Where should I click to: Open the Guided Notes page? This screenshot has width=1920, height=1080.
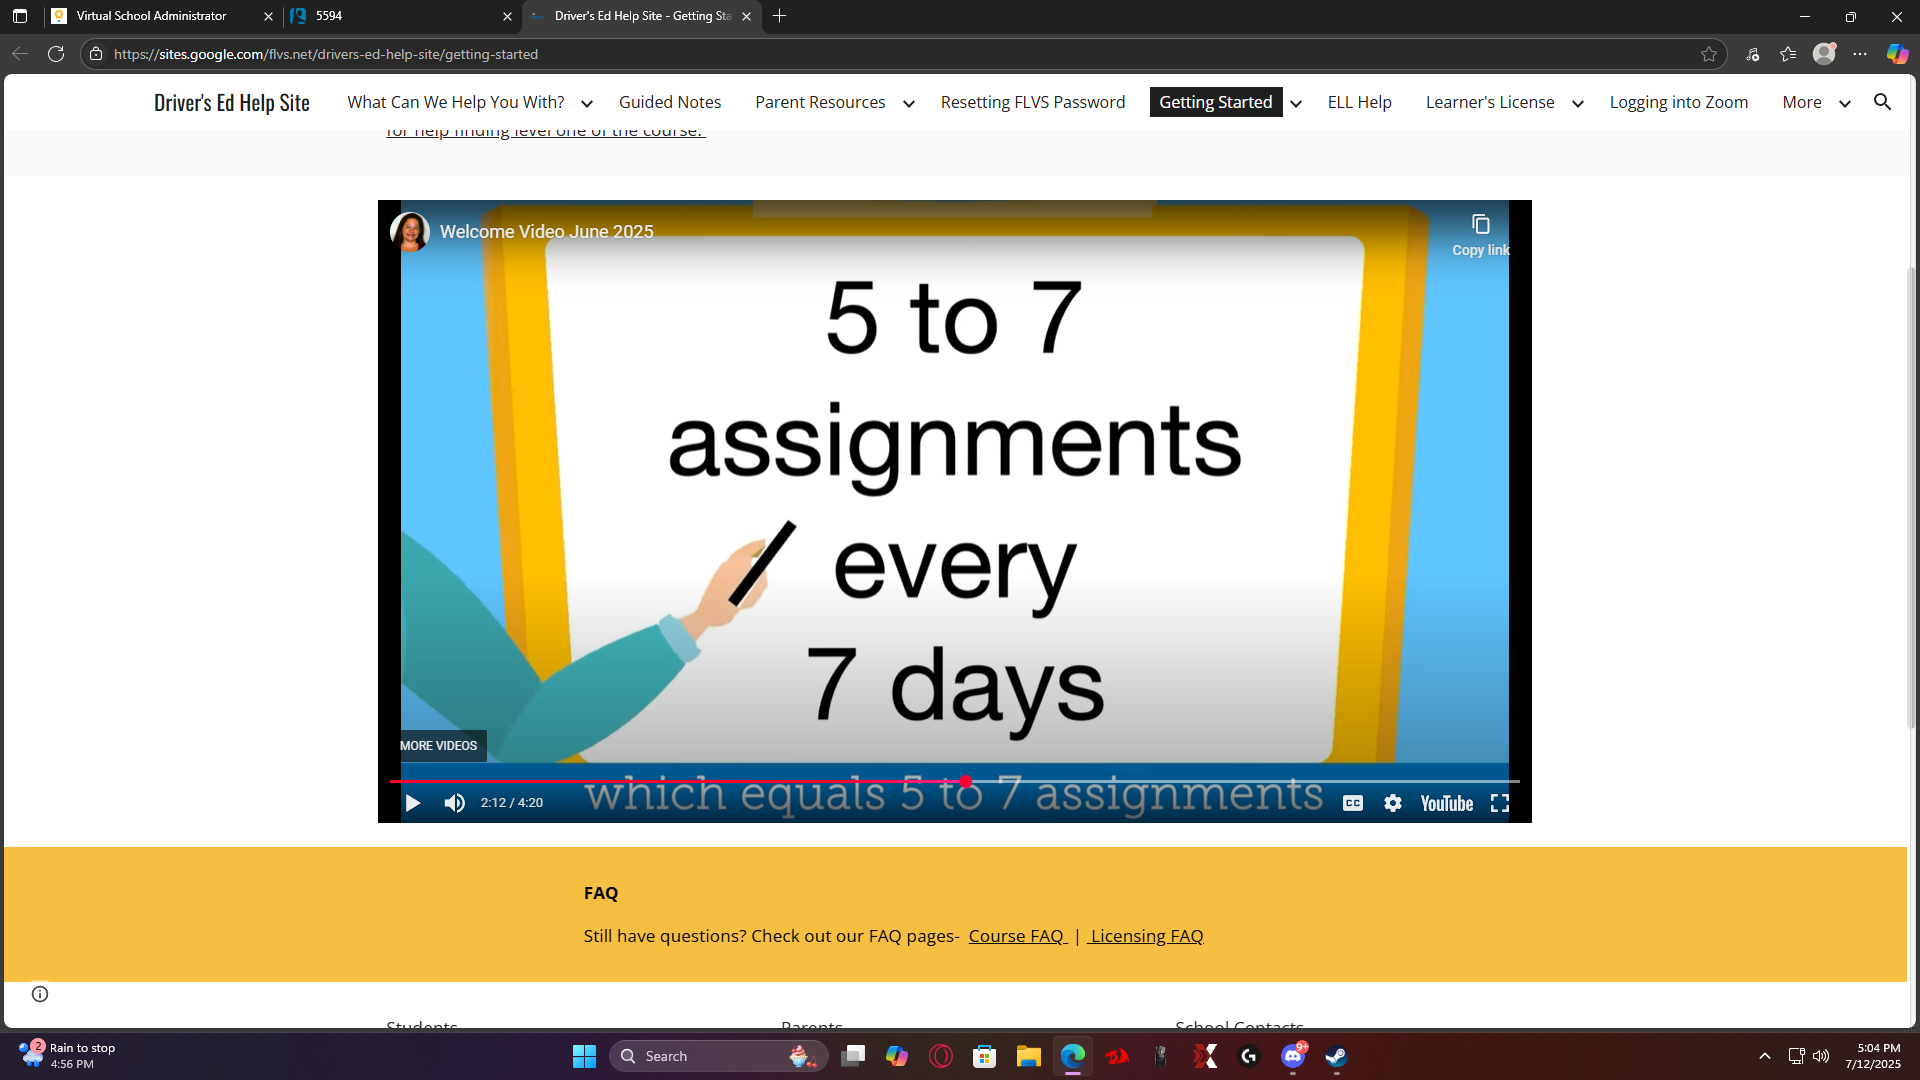(x=669, y=102)
